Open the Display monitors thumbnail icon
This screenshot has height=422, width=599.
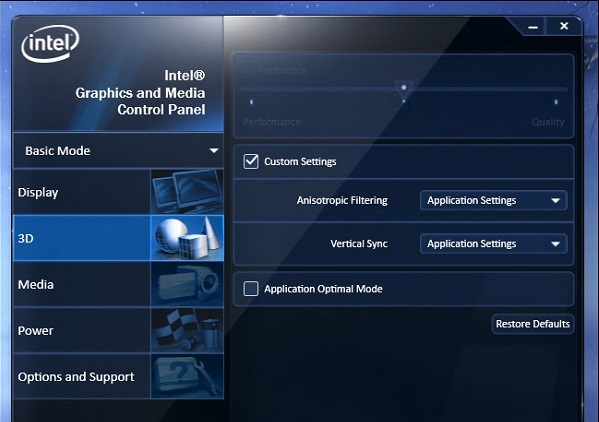[187, 192]
